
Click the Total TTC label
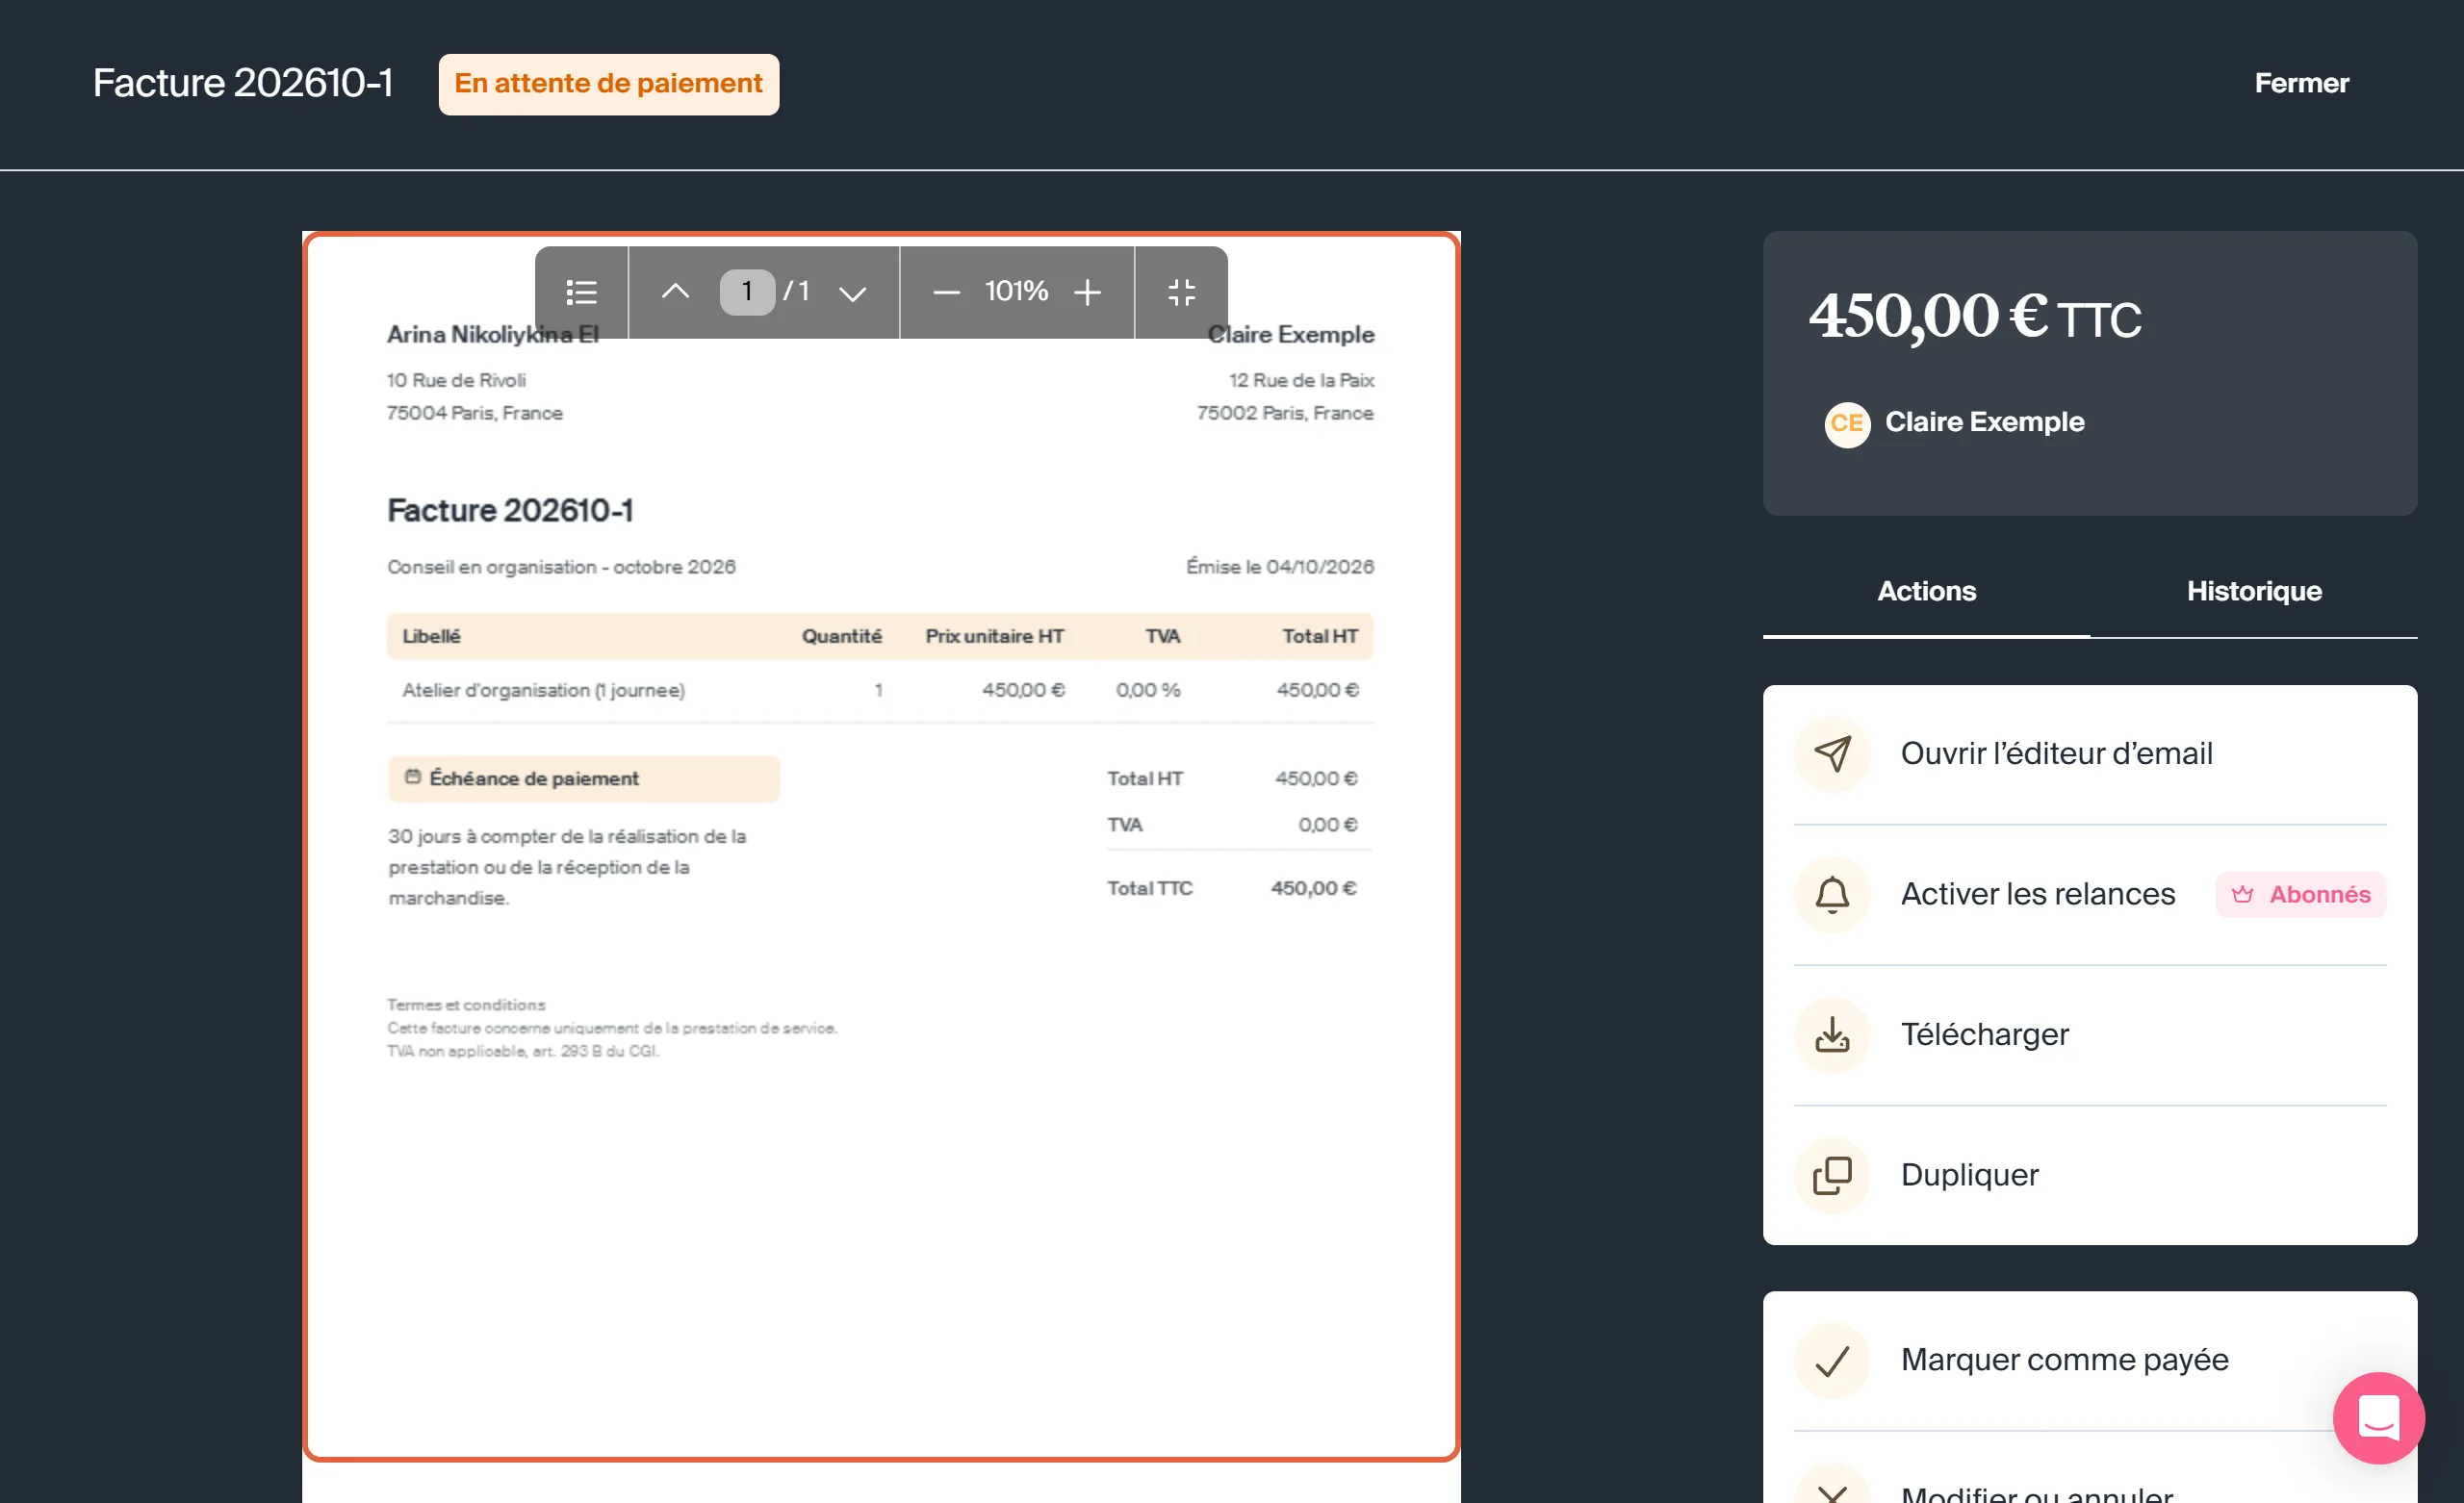coord(1149,888)
